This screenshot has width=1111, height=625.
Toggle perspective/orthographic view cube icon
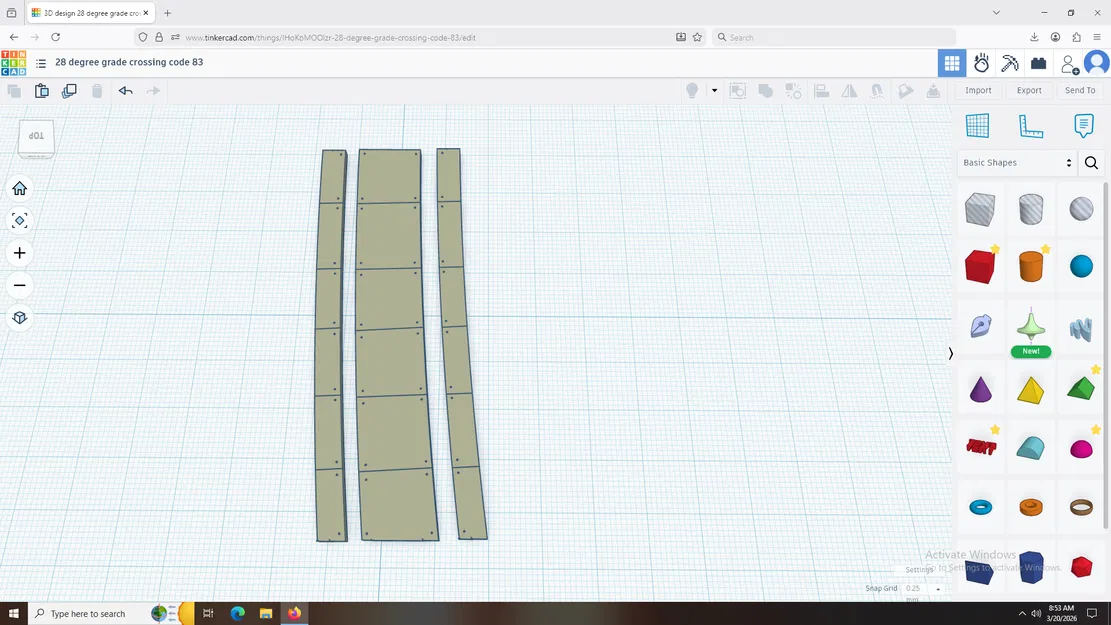click(x=19, y=318)
